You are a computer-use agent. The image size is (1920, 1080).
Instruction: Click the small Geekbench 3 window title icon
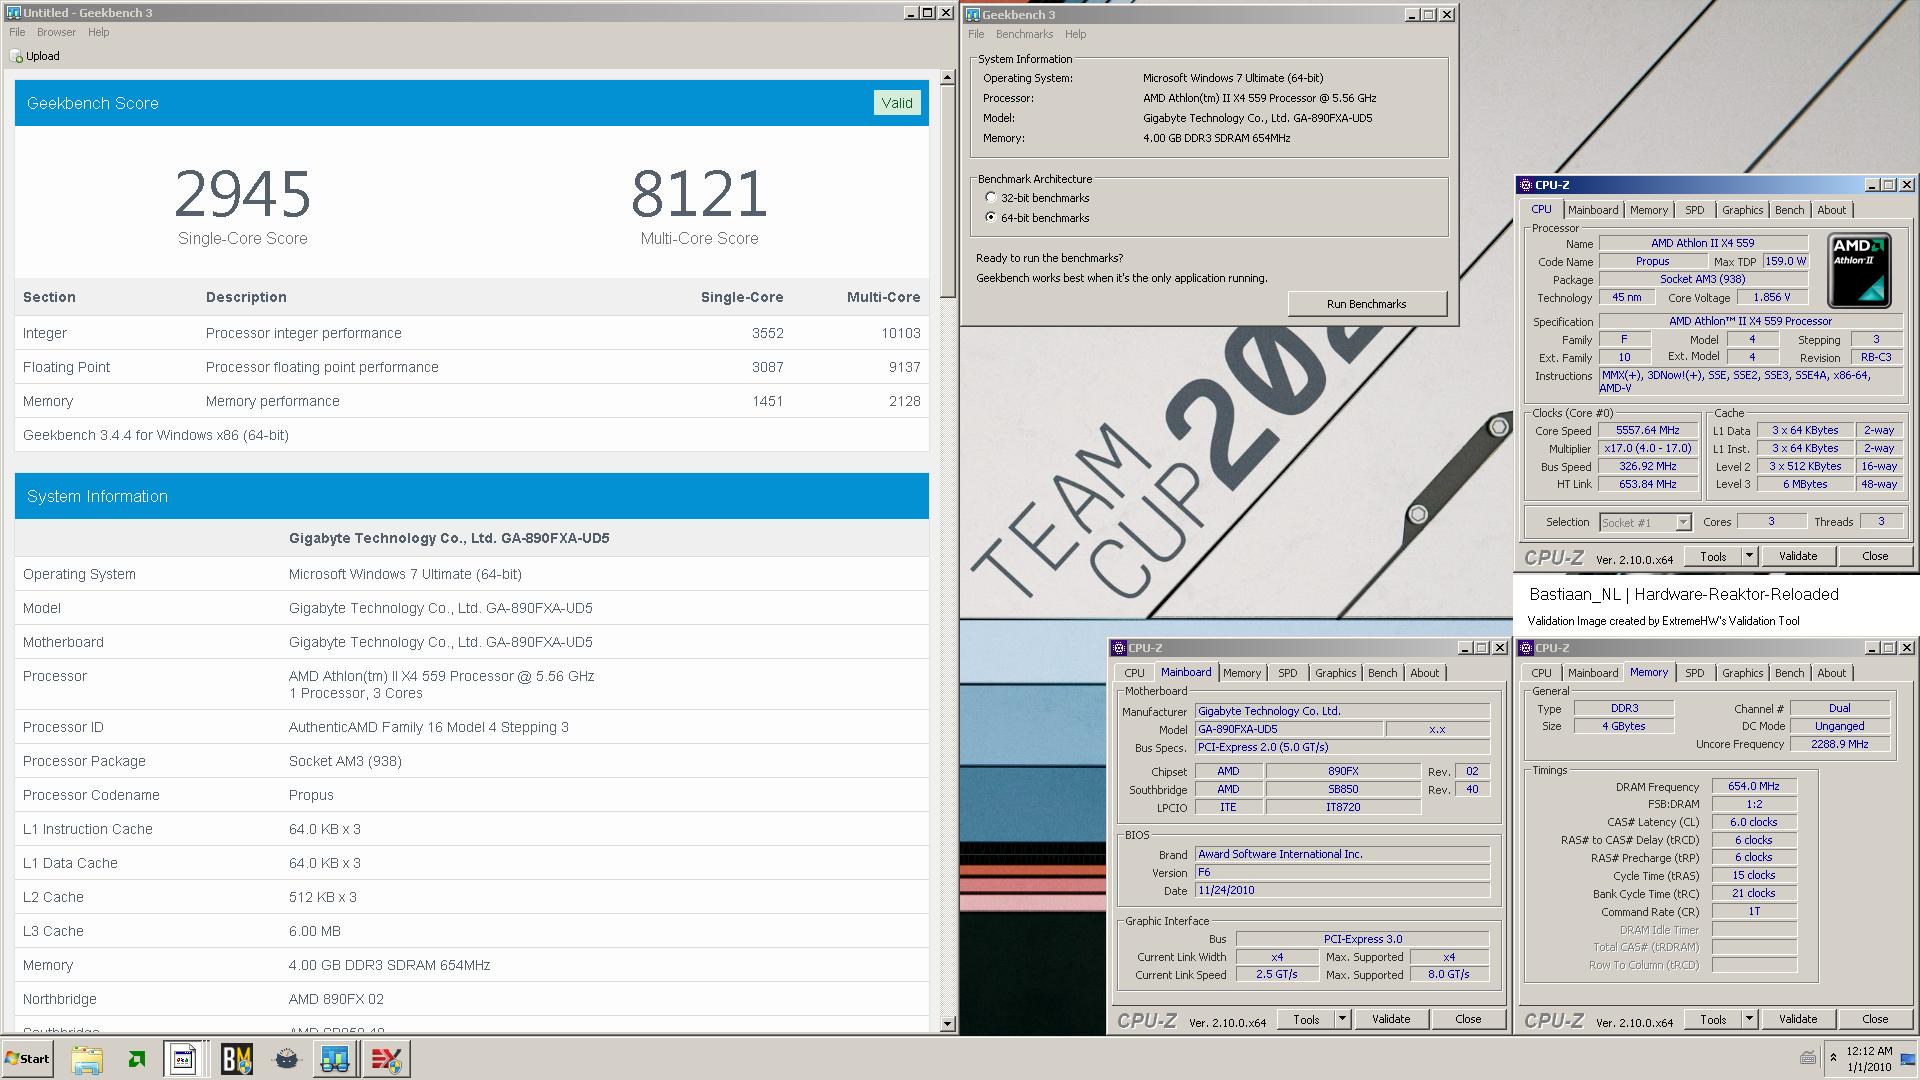pyautogui.click(x=973, y=15)
